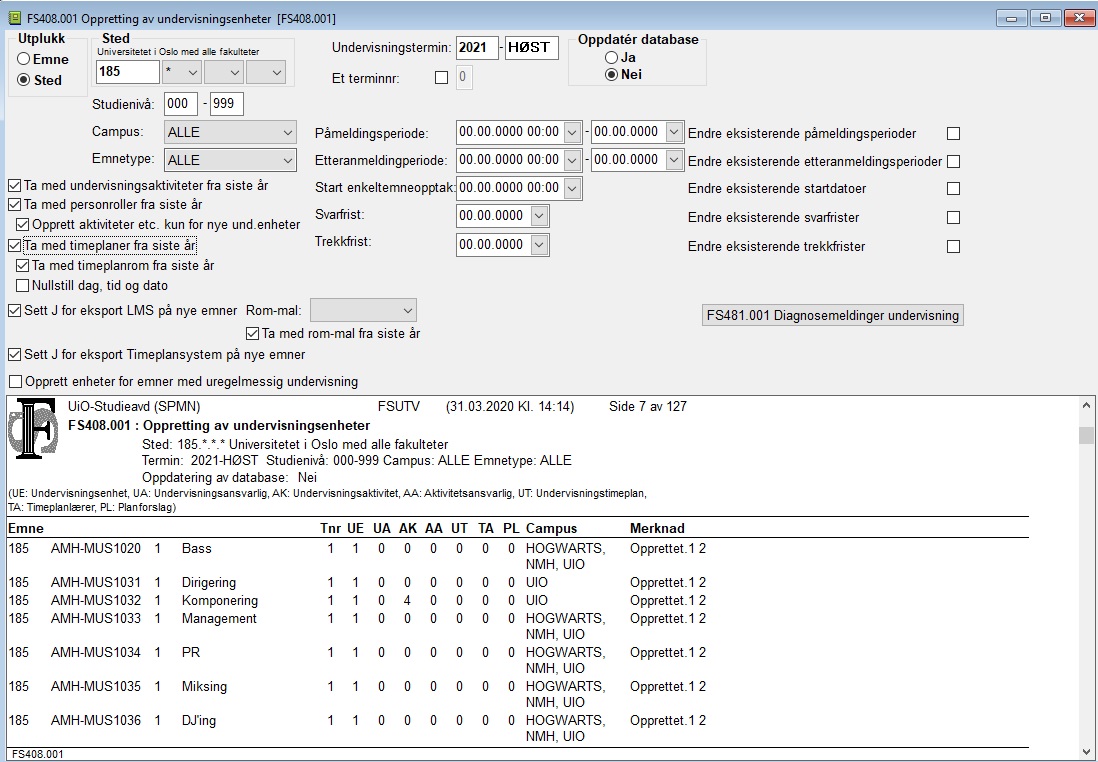Click the DJ'ing course name
The width and height of the screenshot is (1098, 762).
pyautogui.click(x=199, y=721)
